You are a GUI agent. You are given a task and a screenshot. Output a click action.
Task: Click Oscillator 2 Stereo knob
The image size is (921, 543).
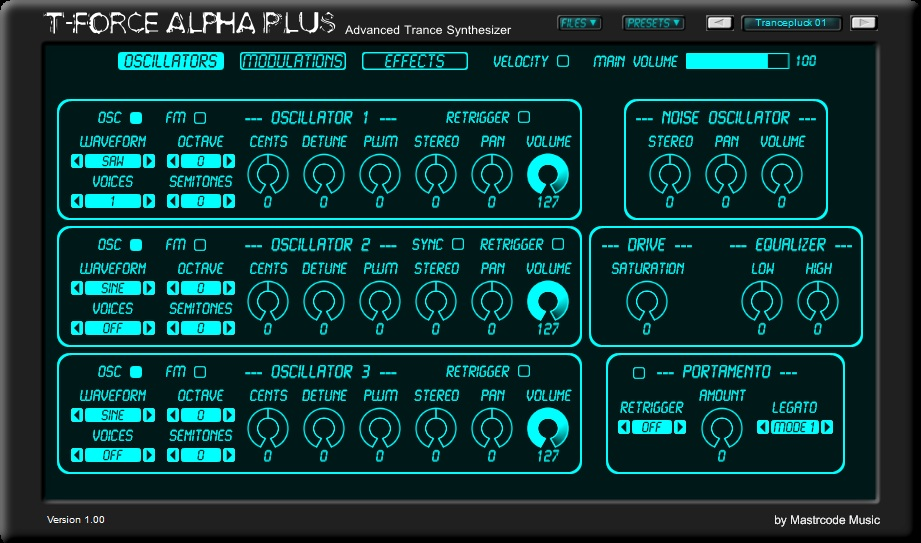click(x=436, y=301)
